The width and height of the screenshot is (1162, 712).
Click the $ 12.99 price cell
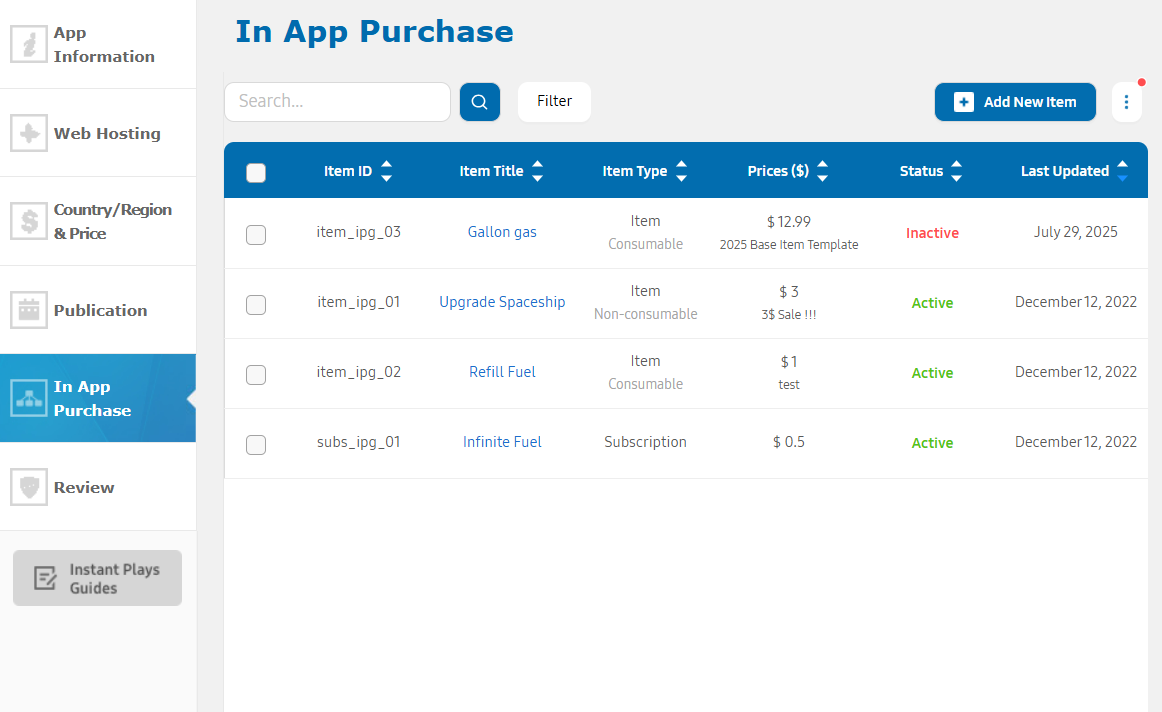[788, 222]
